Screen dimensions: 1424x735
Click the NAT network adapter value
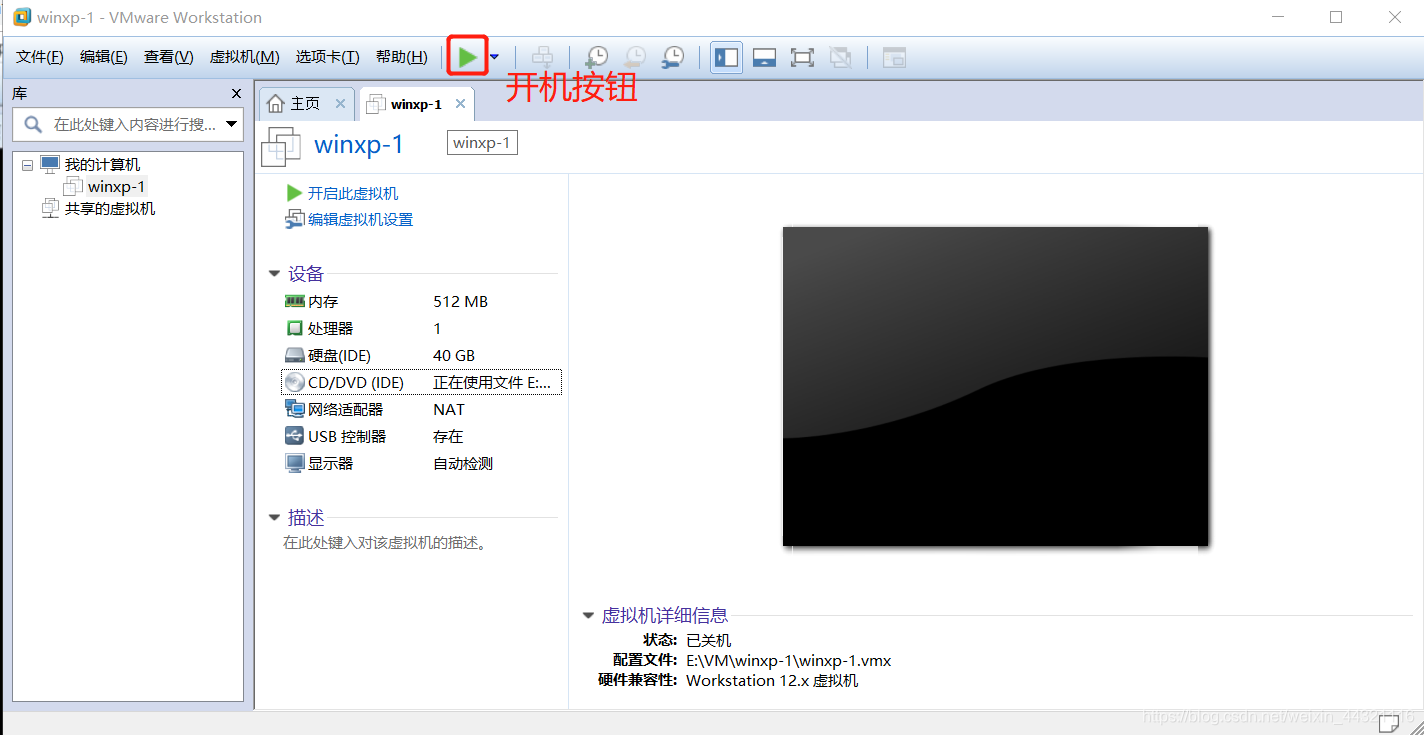click(449, 409)
